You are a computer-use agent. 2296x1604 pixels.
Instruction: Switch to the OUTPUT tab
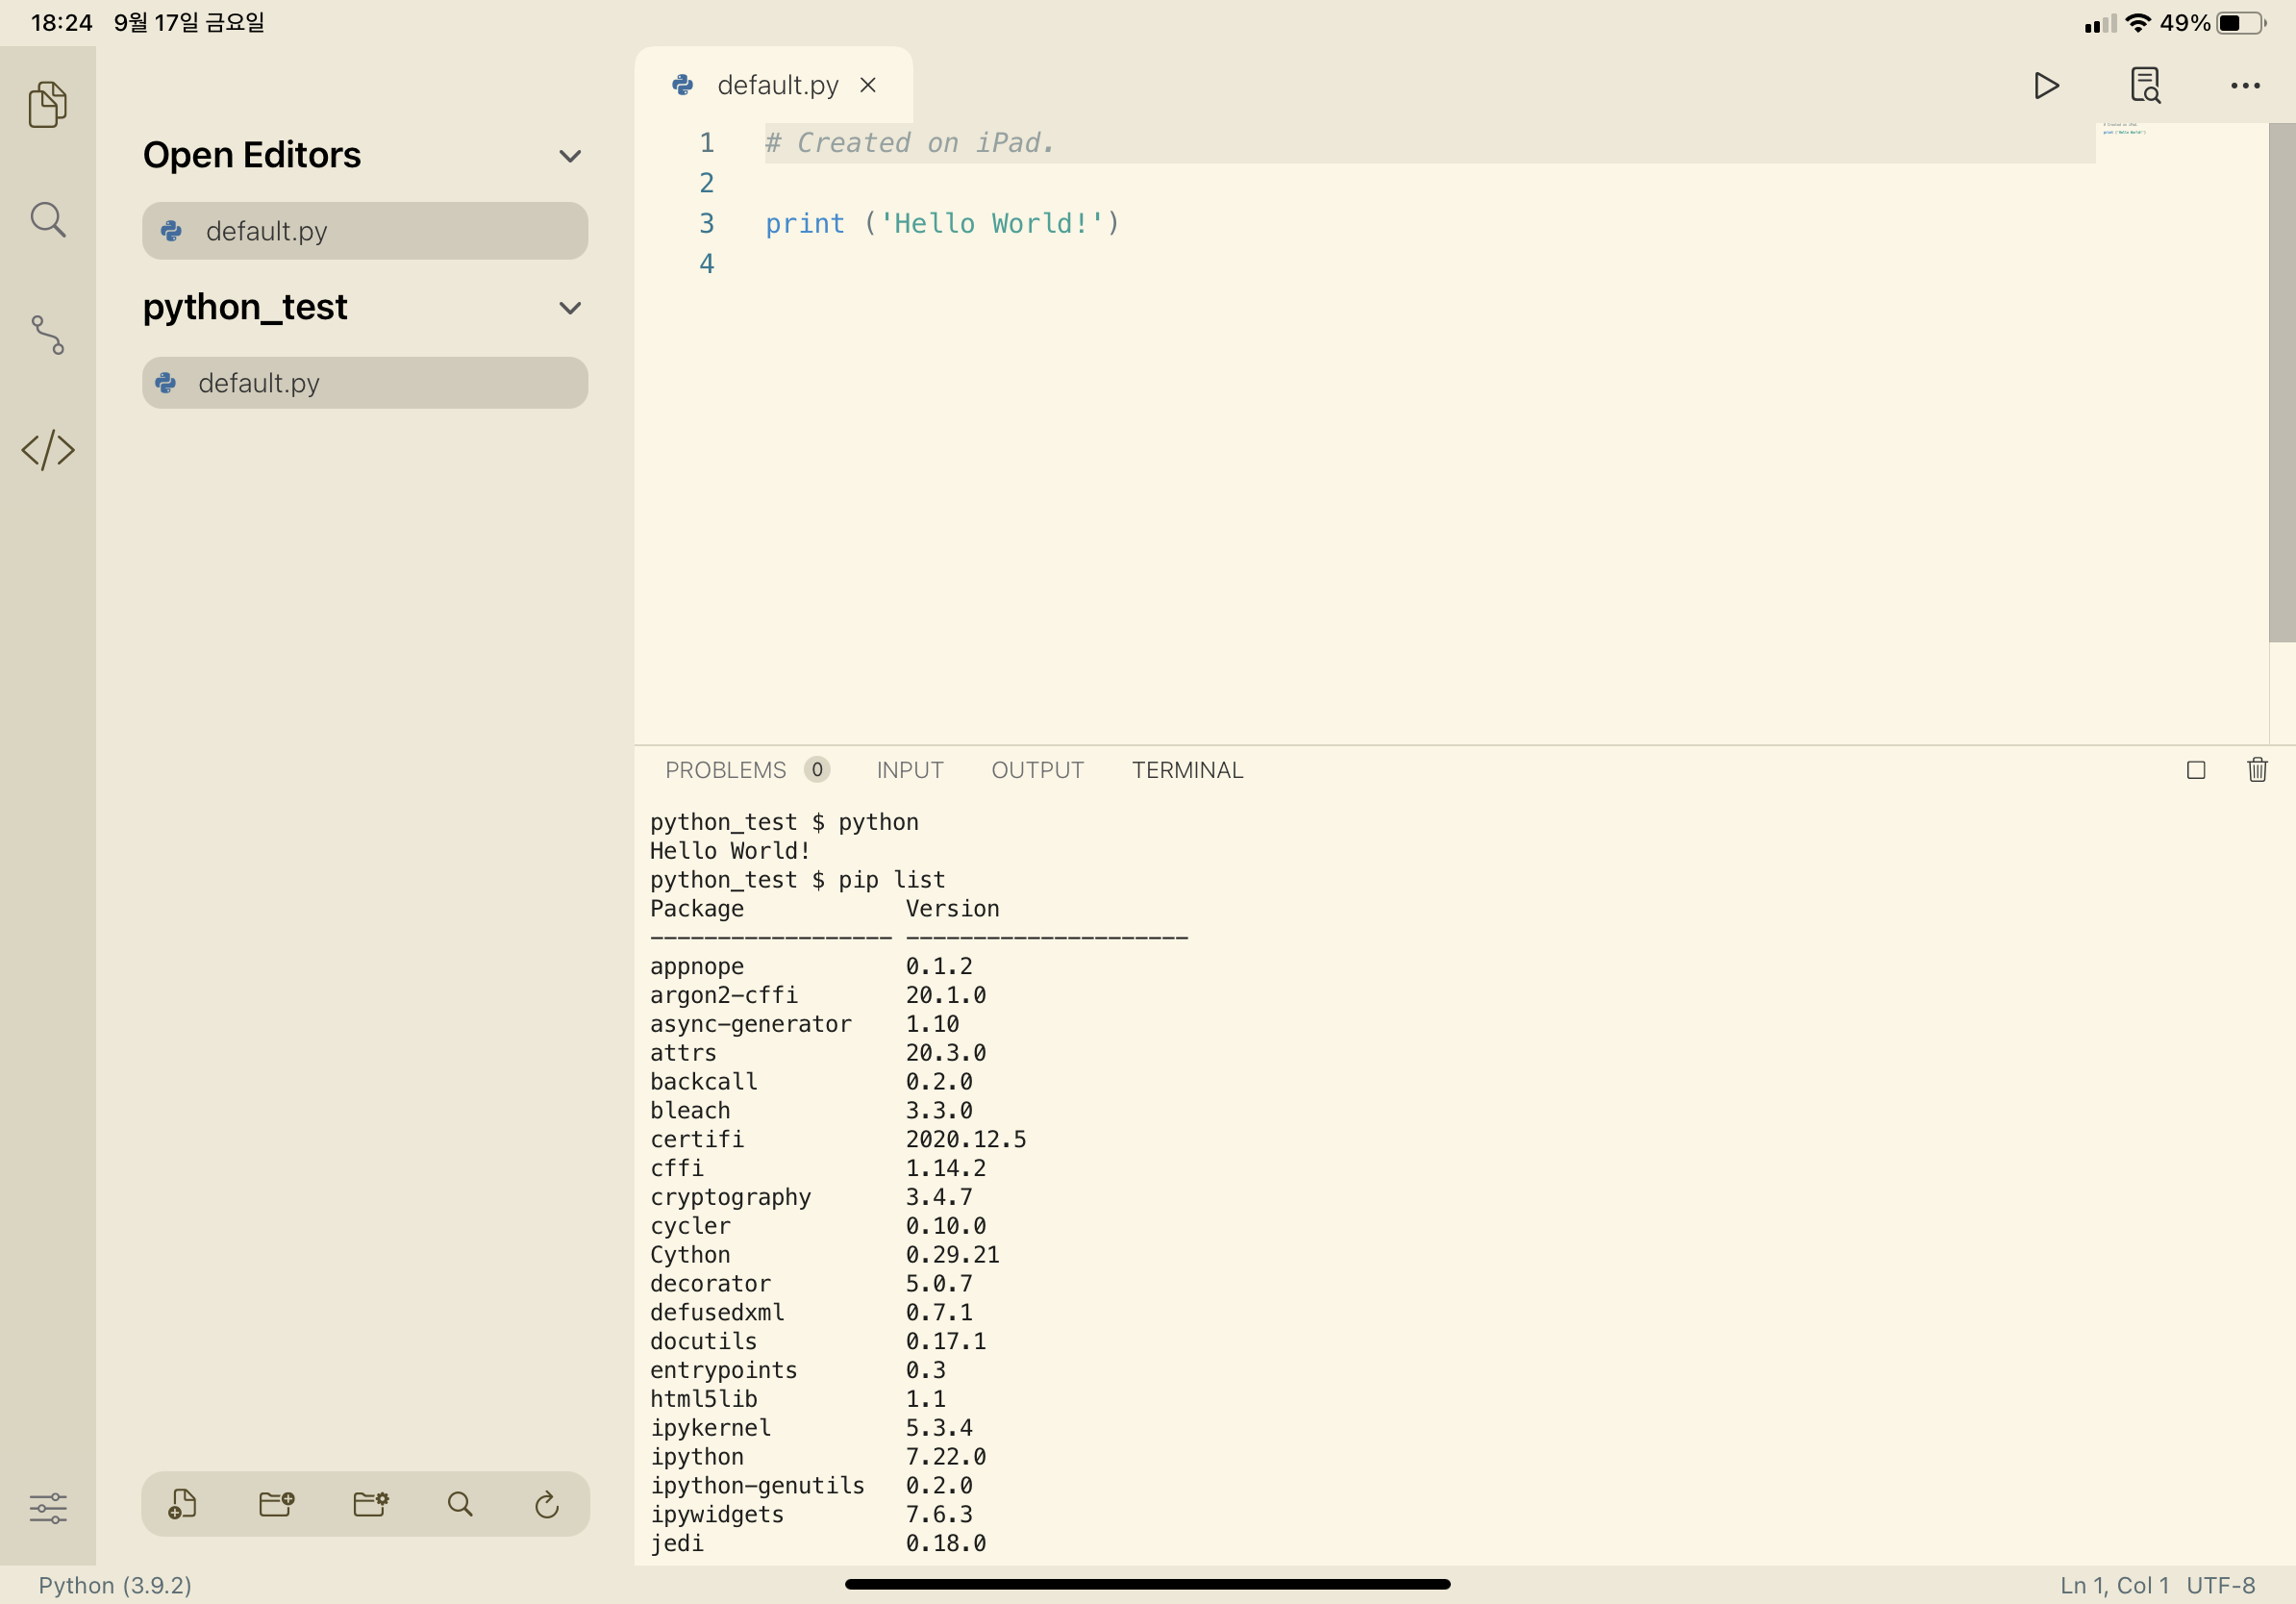[1037, 770]
